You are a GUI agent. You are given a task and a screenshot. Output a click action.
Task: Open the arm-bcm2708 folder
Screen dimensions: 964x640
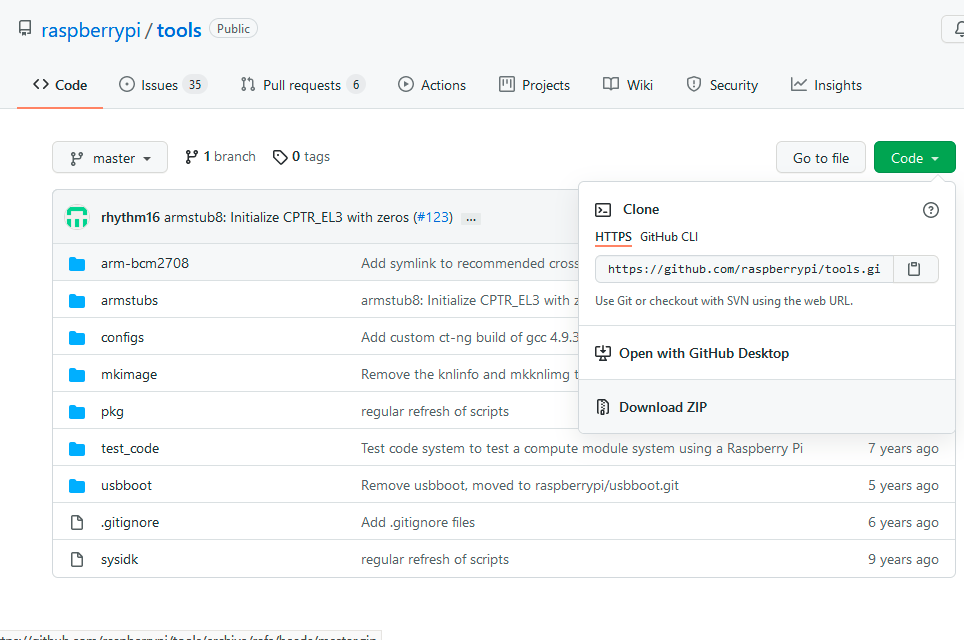tap(145, 263)
